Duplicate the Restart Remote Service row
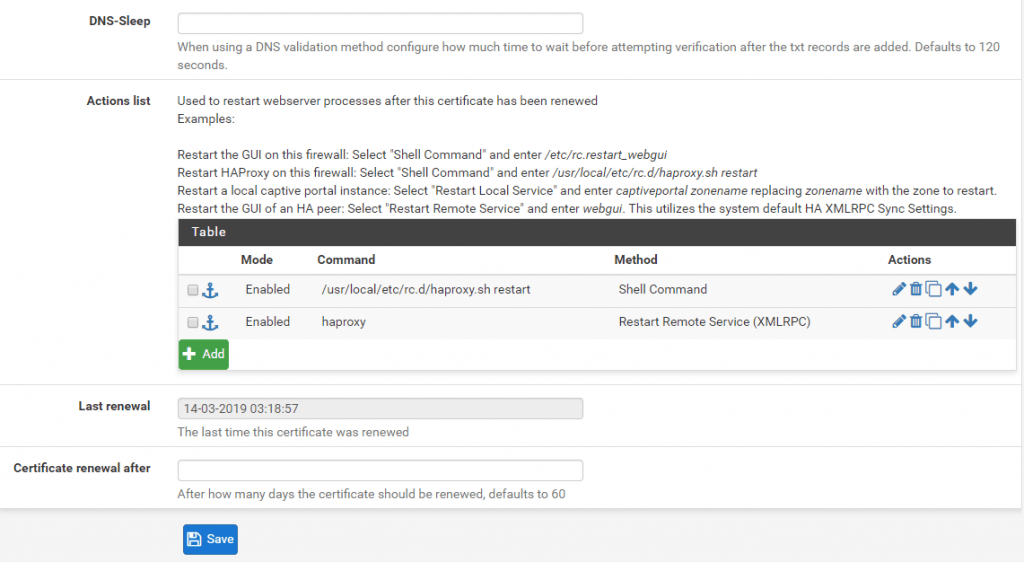 (933, 322)
